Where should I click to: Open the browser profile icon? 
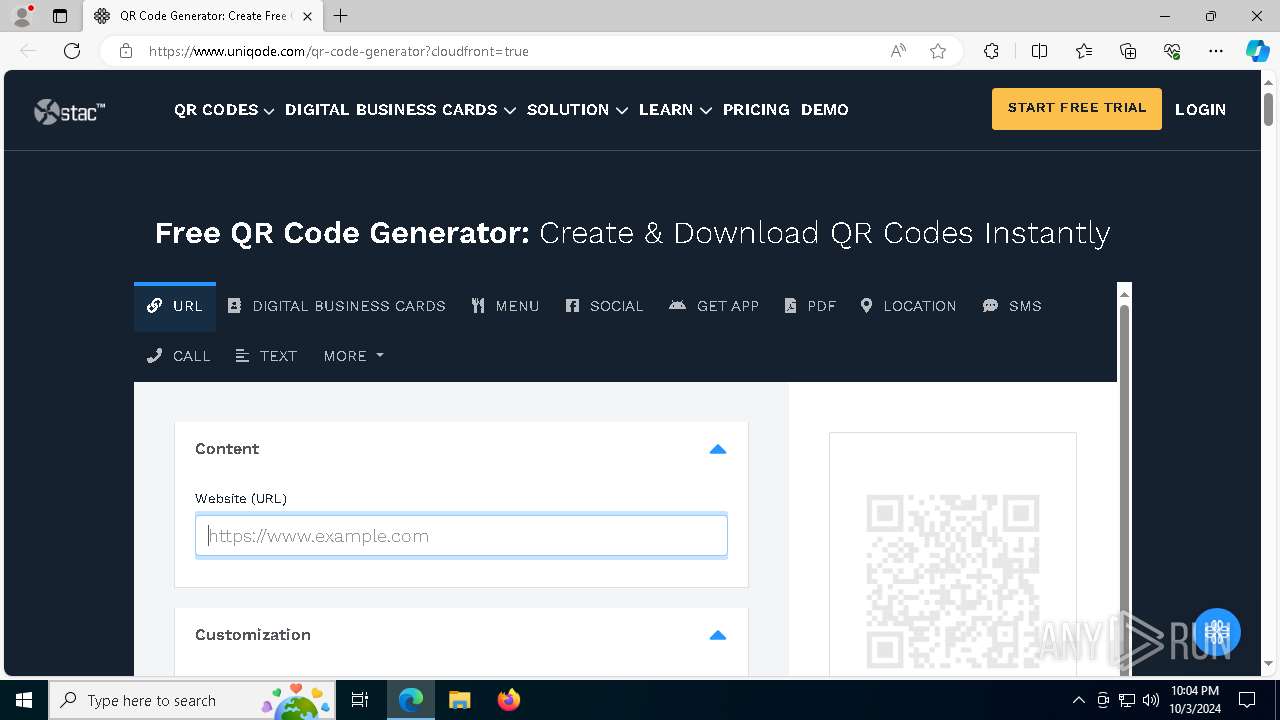tap(22, 16)
